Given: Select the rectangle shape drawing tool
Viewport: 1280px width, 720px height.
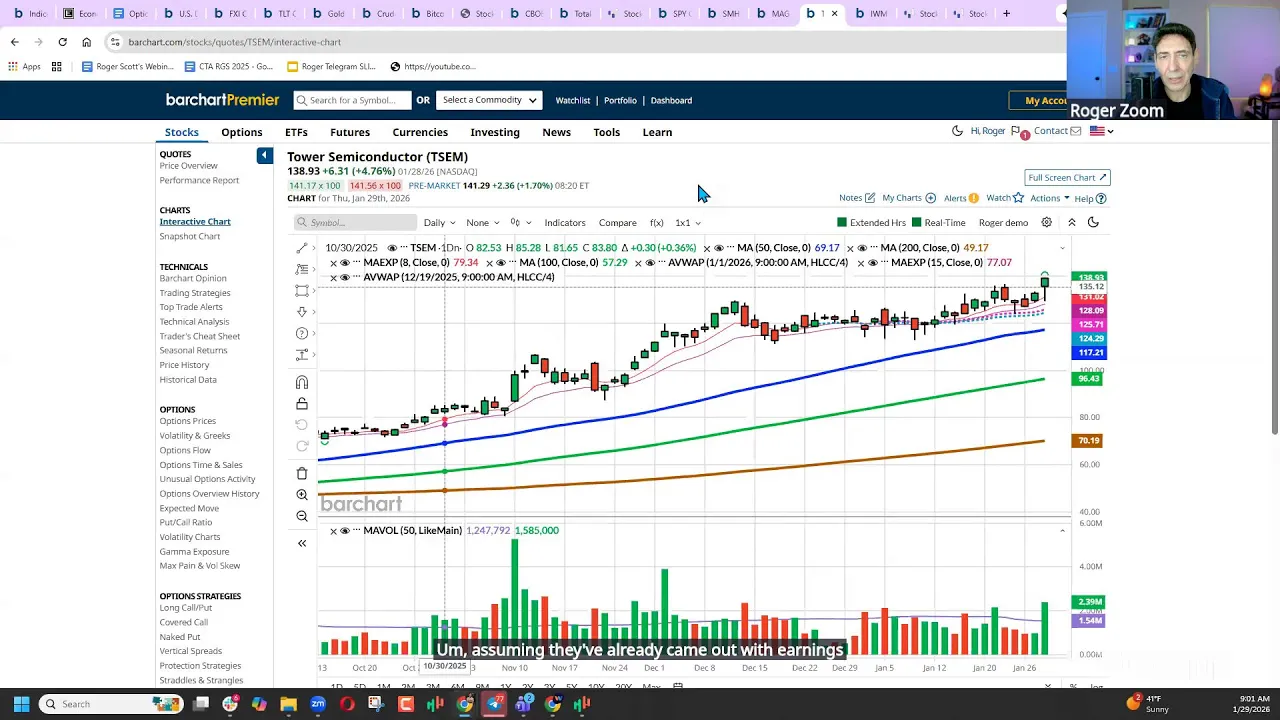Looking at the screenshot, I should [302, 291].
